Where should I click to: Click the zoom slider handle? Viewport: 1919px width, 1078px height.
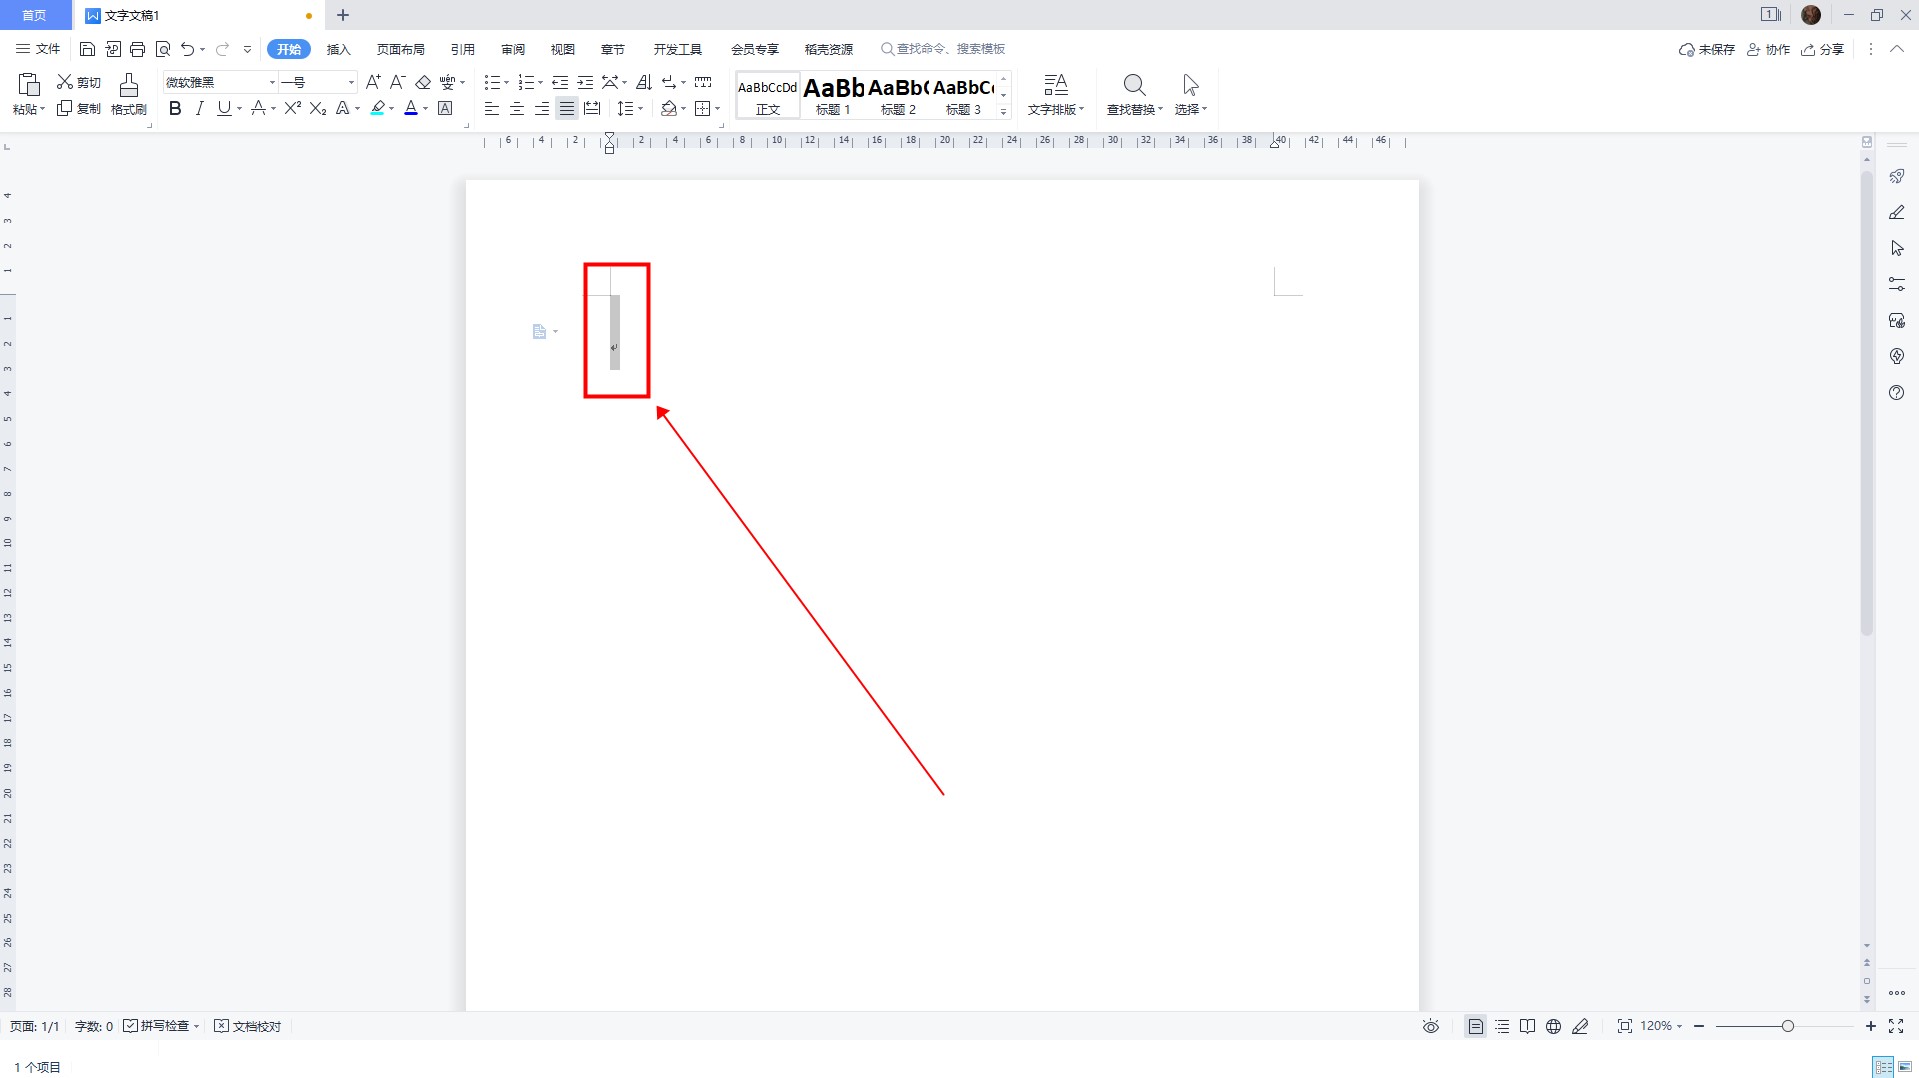pos(1787,1026)
